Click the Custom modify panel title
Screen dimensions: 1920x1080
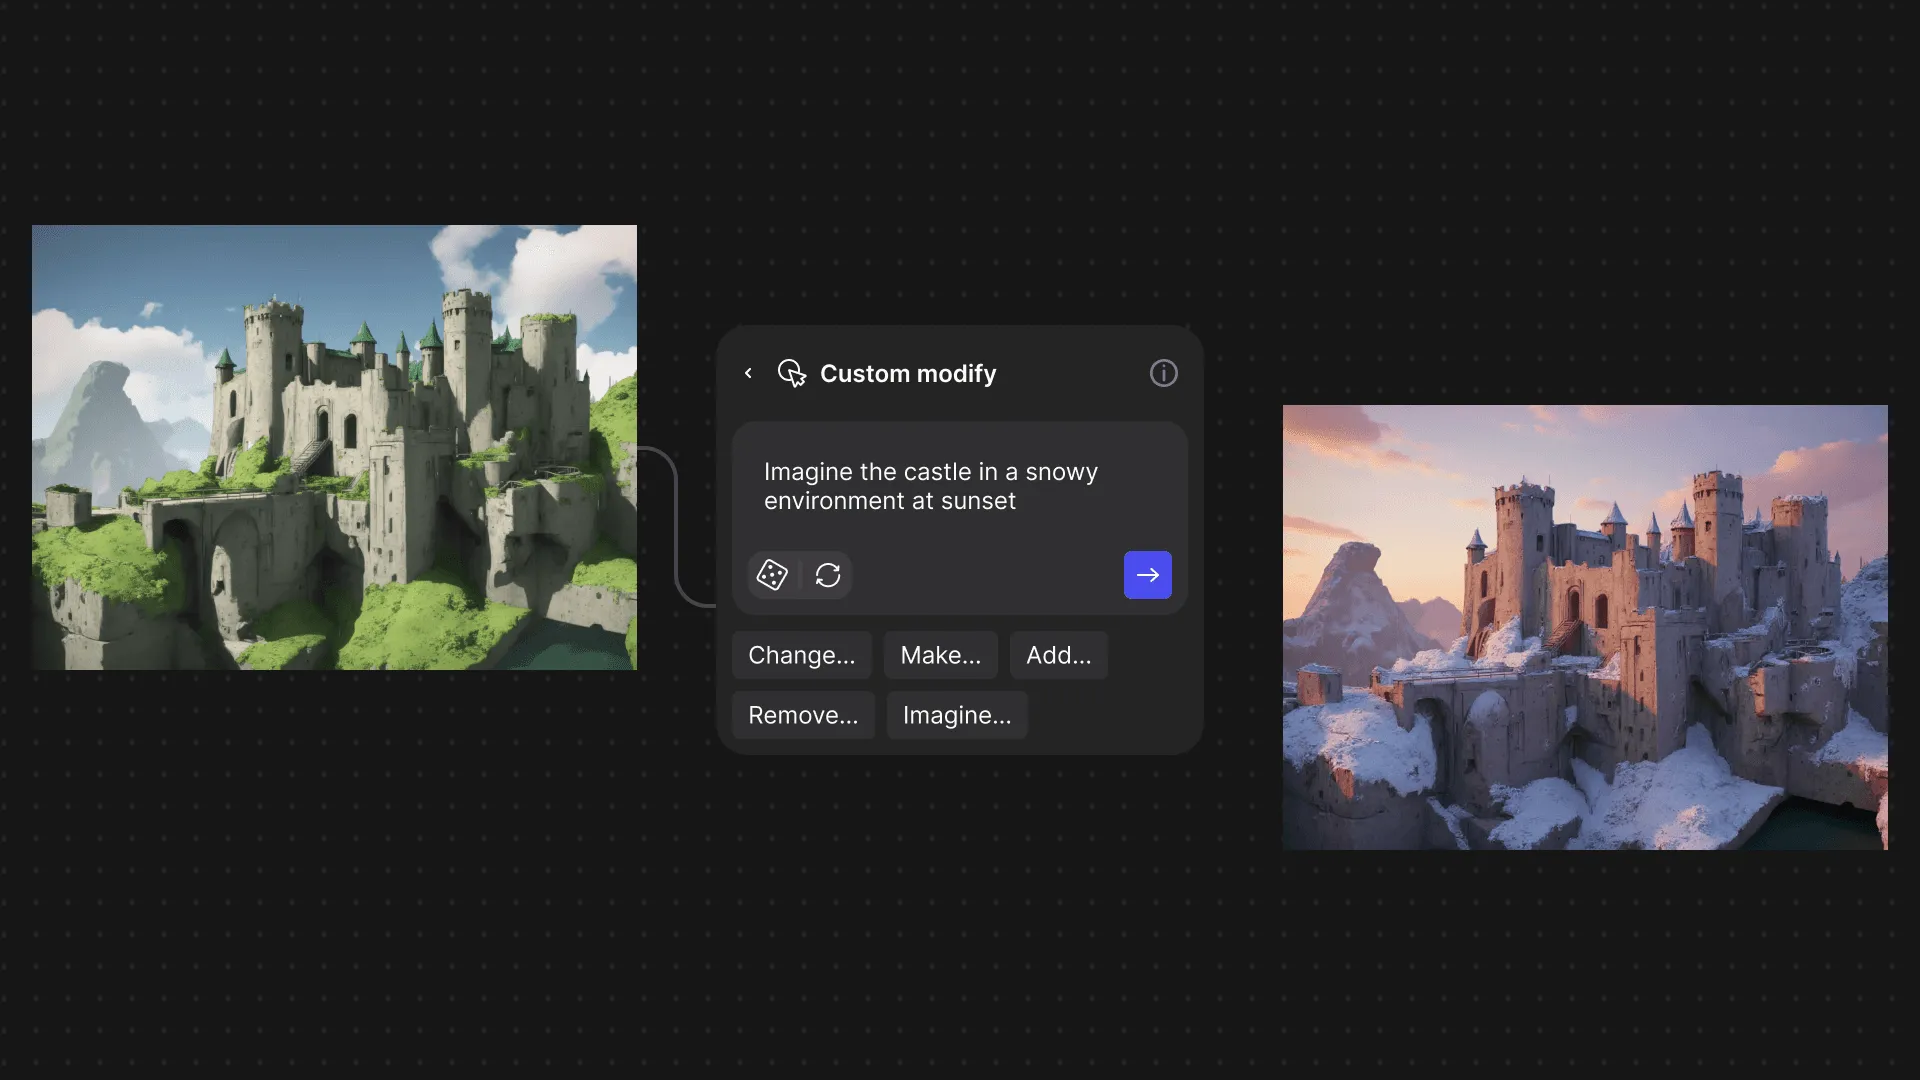908,373
